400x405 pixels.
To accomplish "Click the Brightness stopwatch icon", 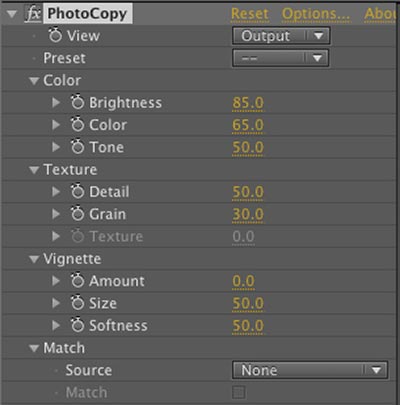I will (77, 102).
